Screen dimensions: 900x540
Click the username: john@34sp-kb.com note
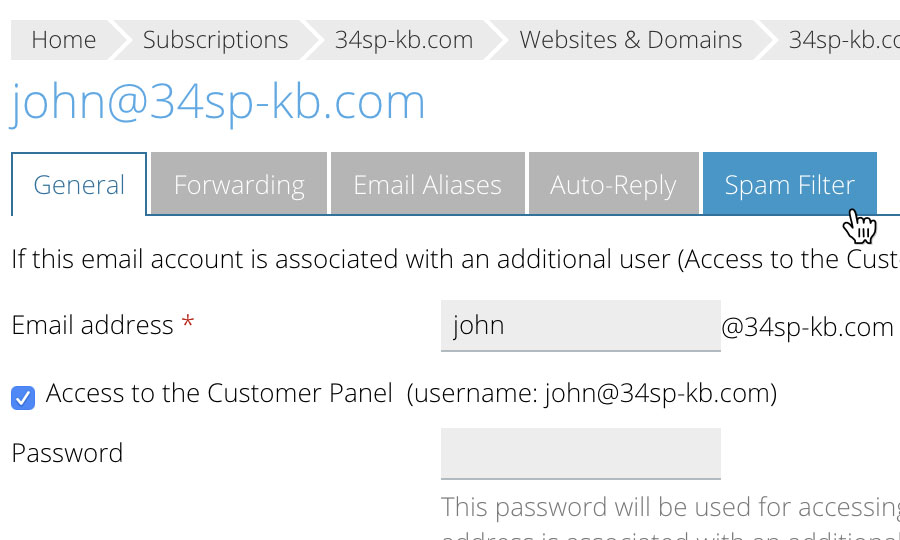[592, 394]
